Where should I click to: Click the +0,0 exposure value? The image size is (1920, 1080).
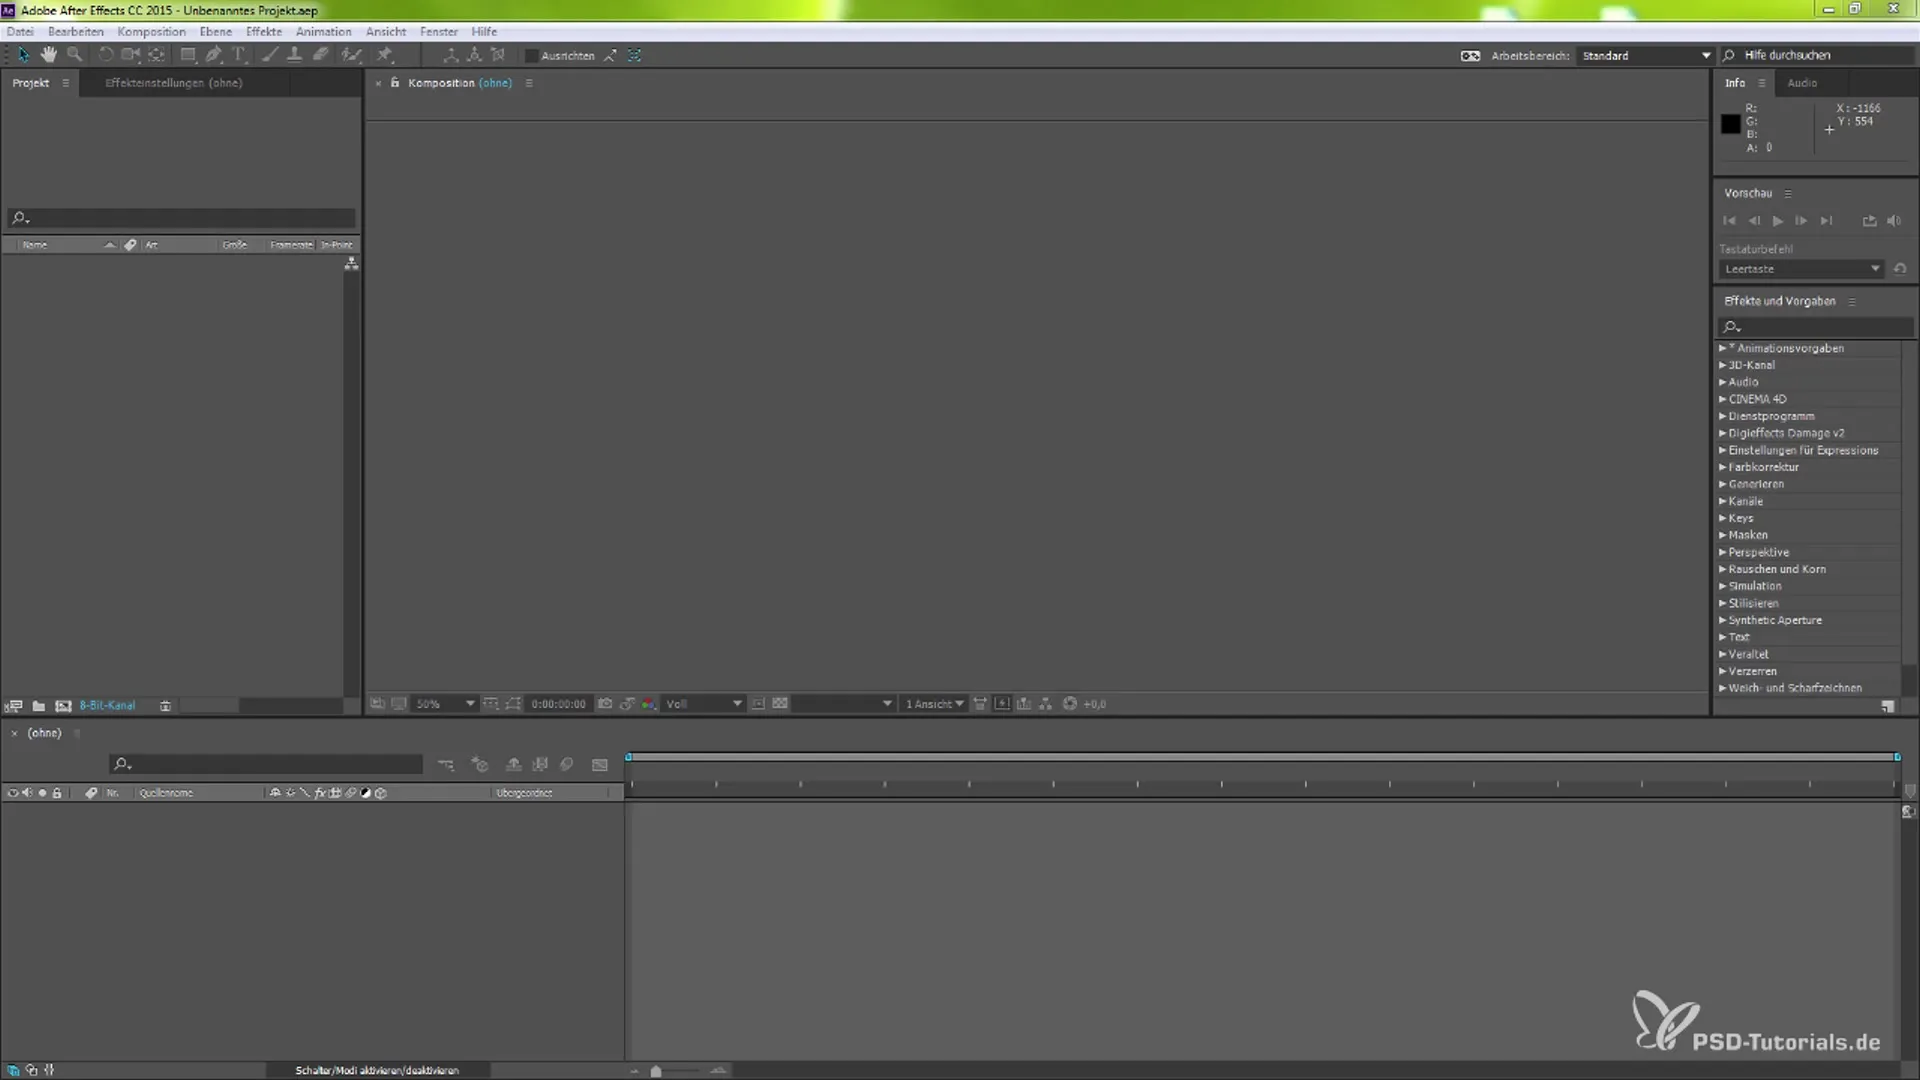(1095, 704)
